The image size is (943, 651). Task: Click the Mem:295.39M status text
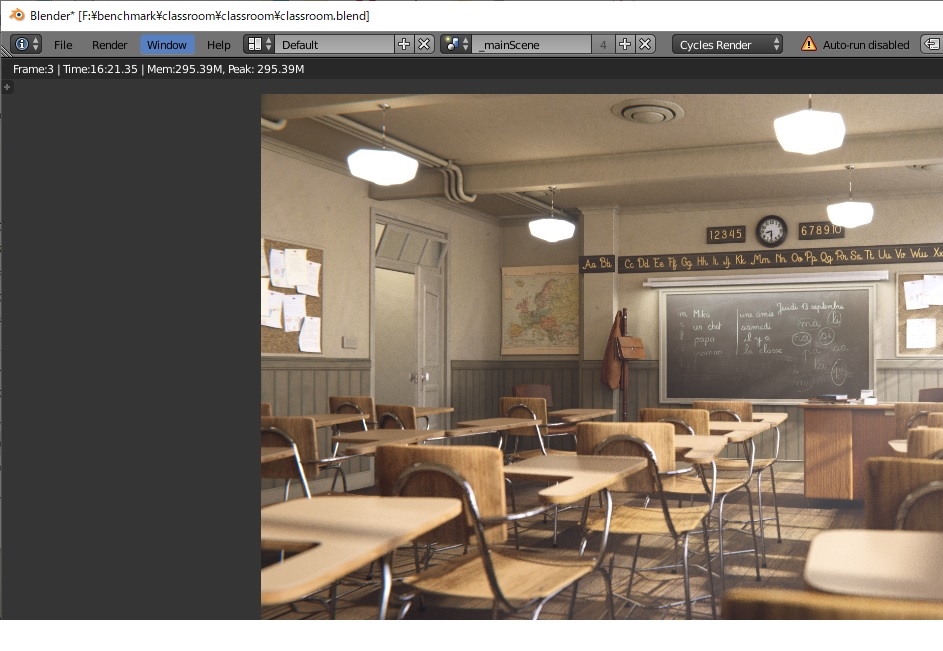pyautogui.click(x=185, y=69)
